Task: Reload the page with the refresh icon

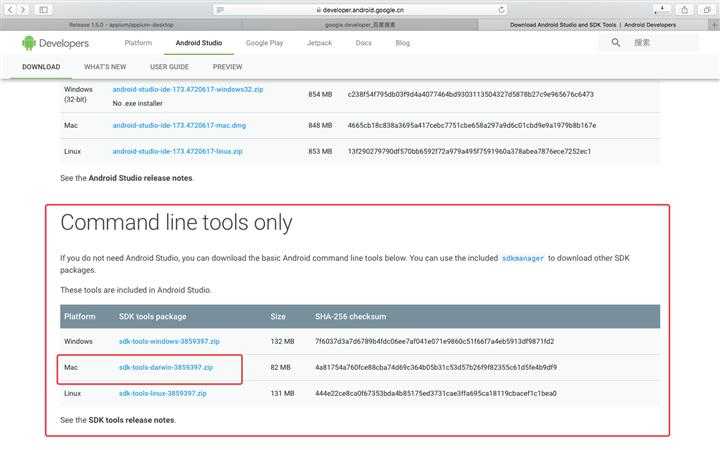Action: [501, 10]
